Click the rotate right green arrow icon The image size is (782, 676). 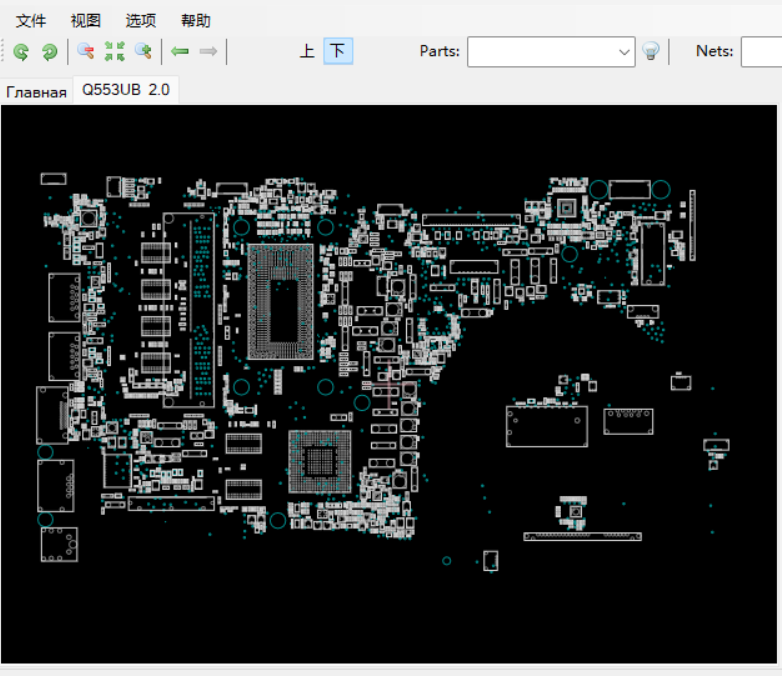tap(49, 51)
